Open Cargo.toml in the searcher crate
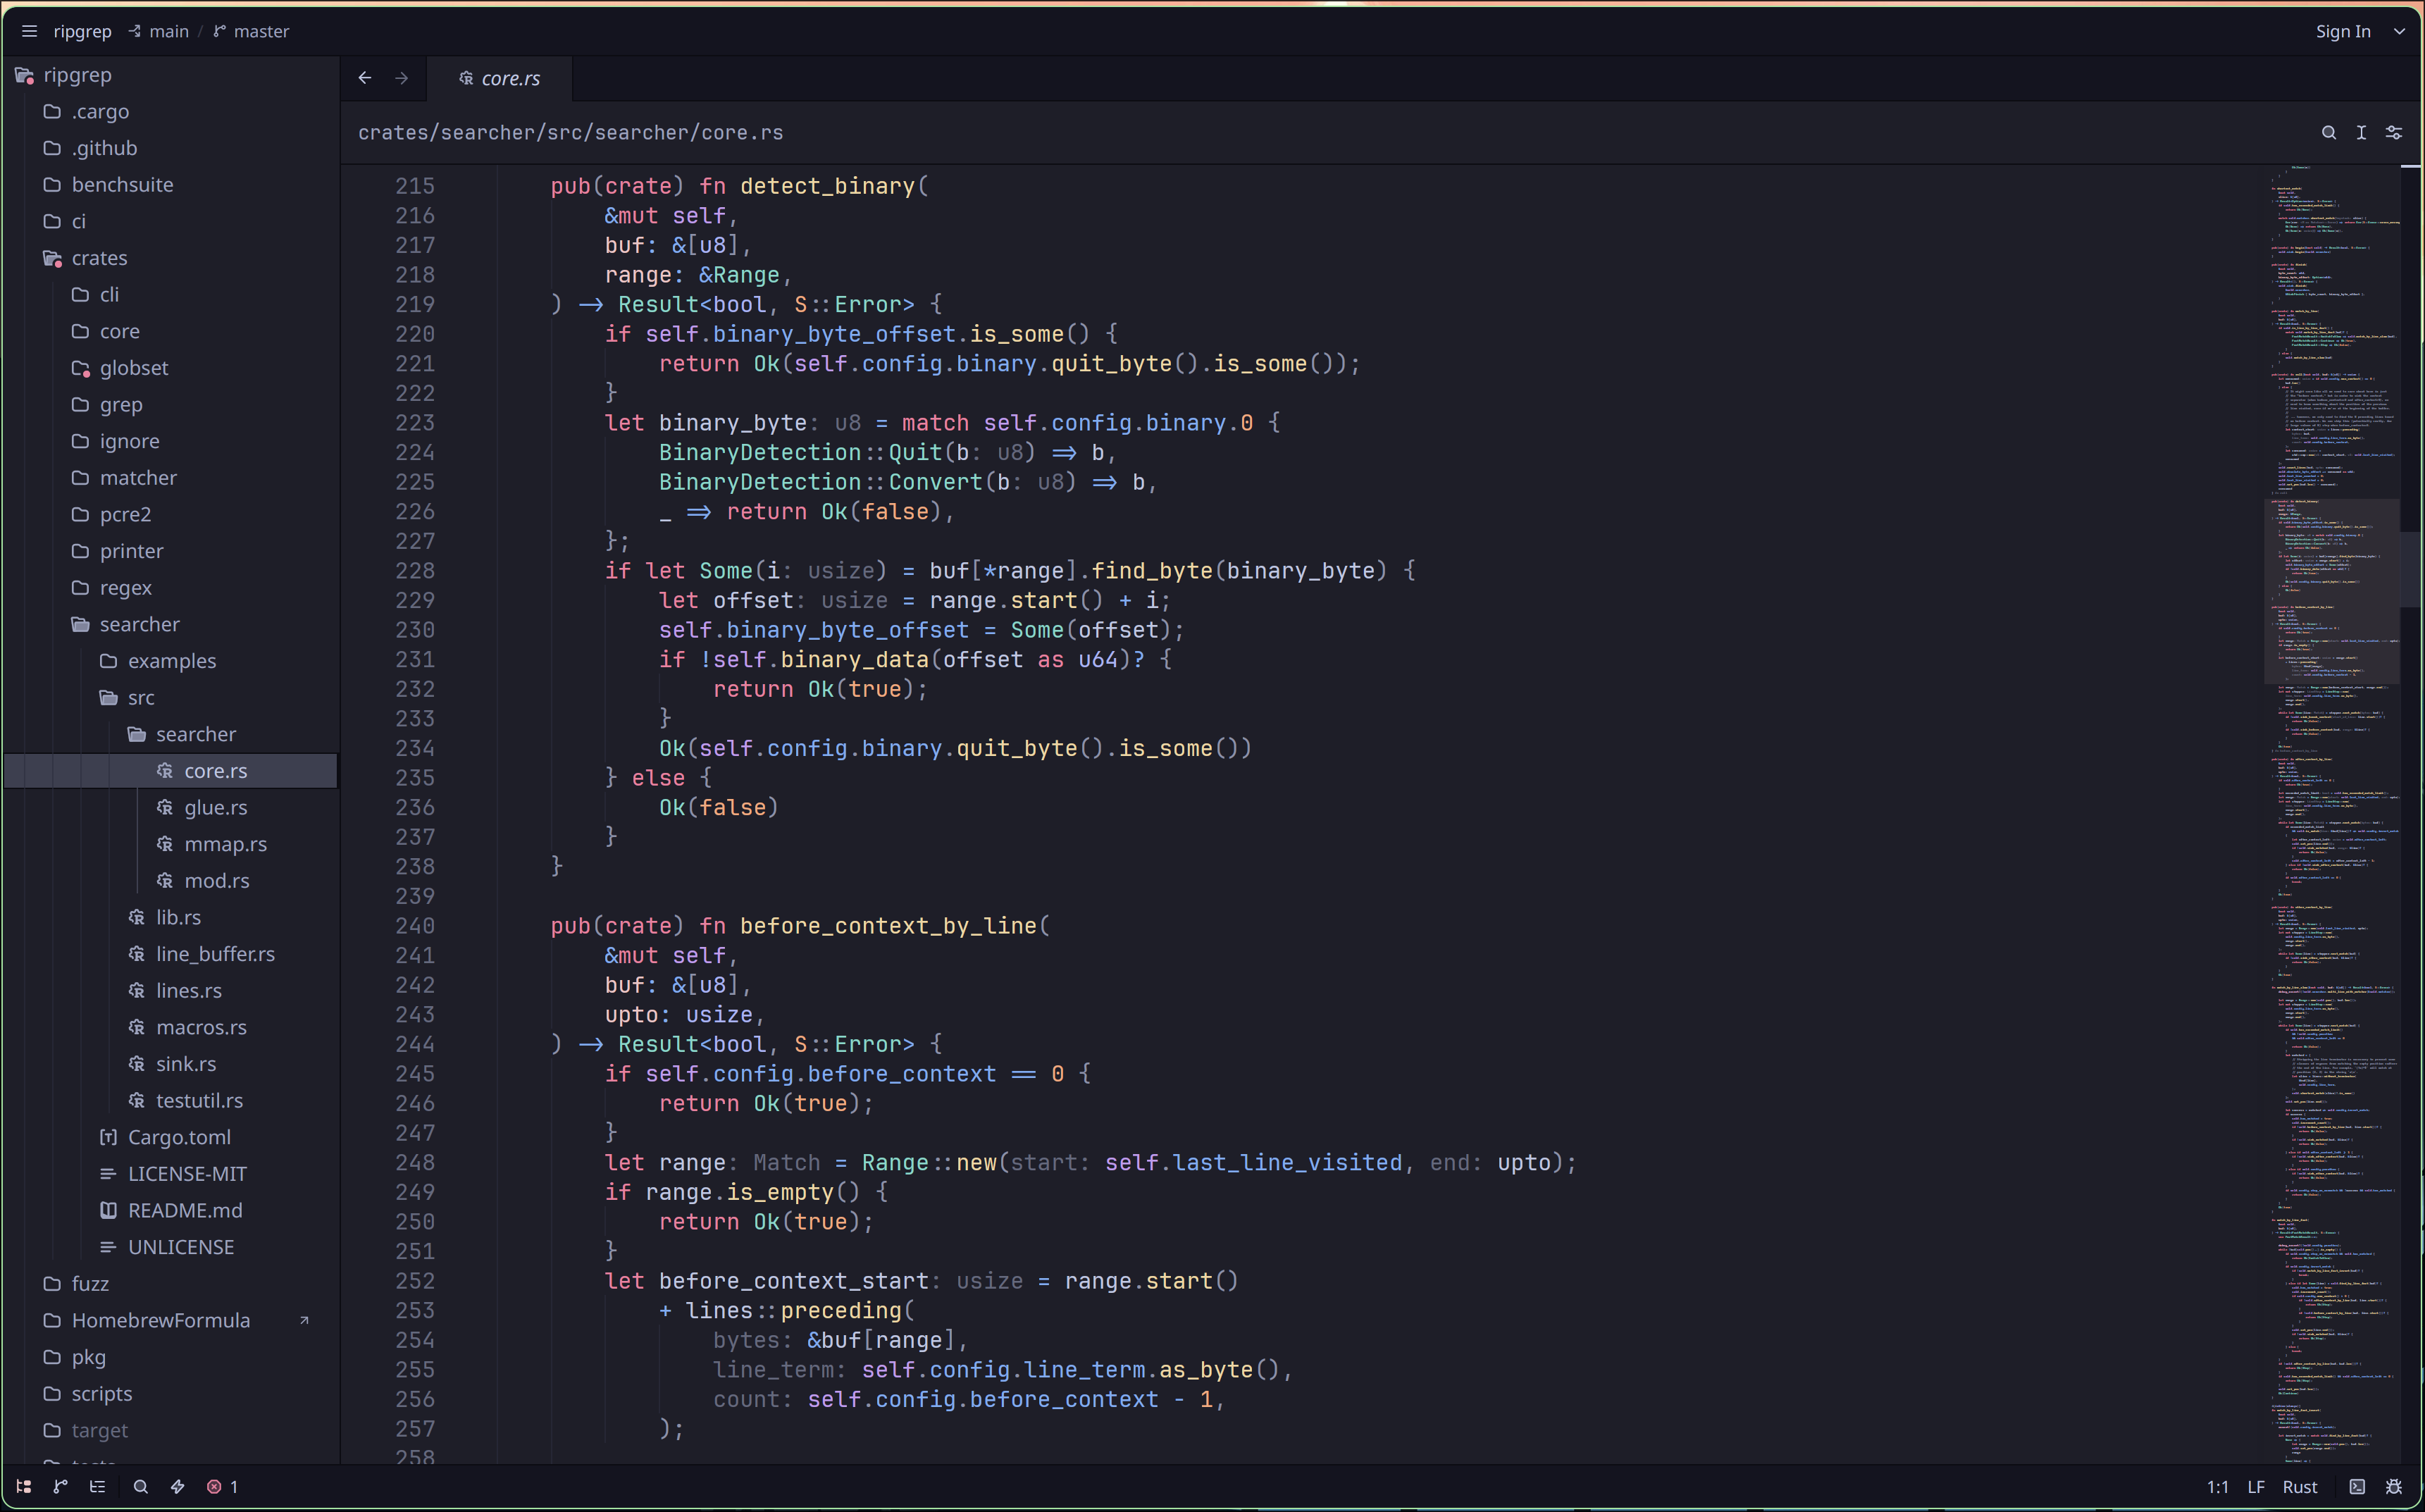 pos(172,1137)
